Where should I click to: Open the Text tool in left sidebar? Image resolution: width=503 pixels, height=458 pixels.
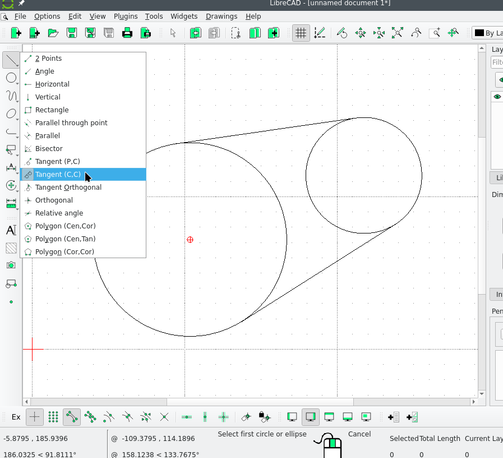coord(11,230)
